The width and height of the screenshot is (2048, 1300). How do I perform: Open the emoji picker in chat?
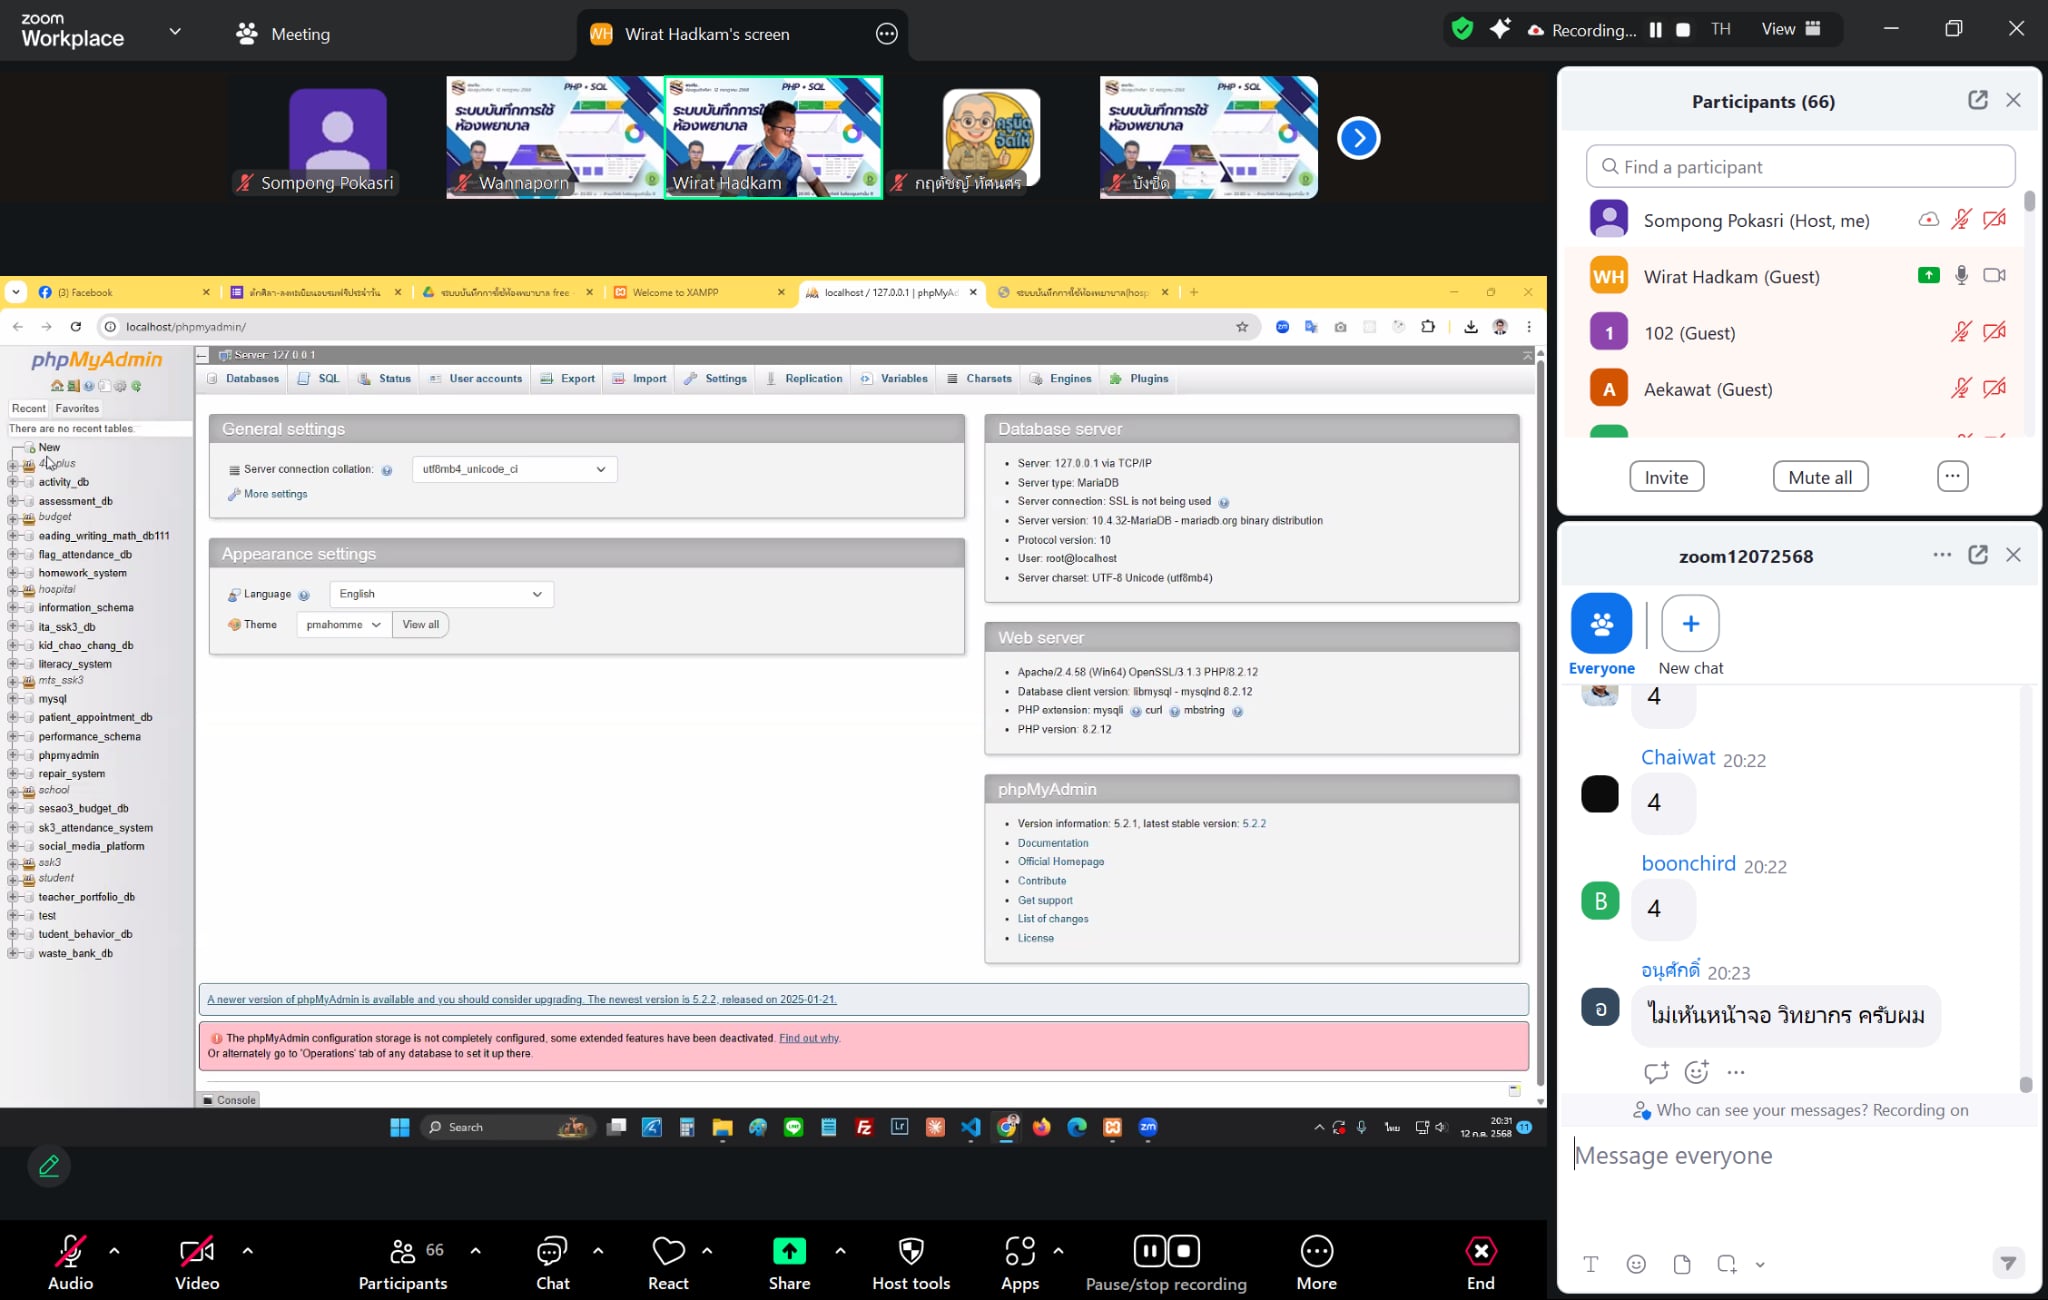click(1636, 1264)
